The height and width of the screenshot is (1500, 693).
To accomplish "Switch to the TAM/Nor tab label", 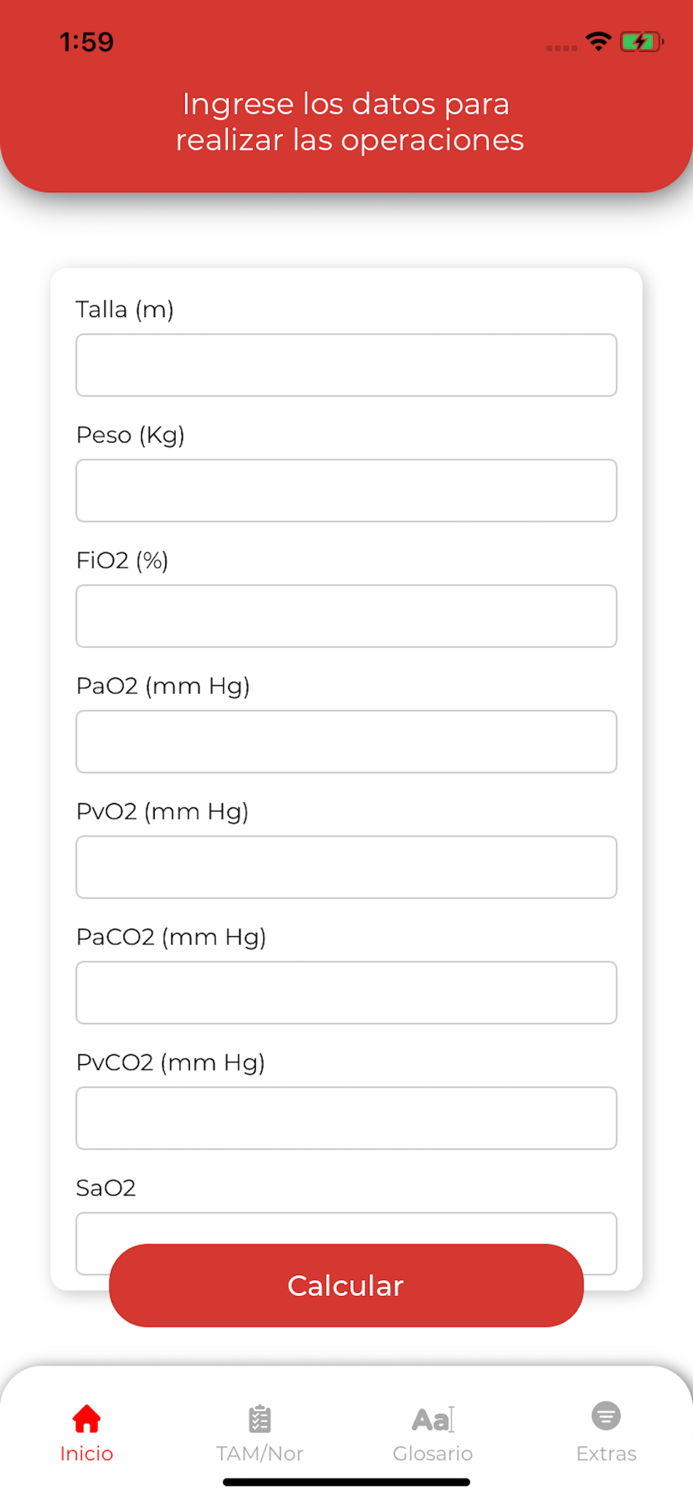I will [260, 1454].
